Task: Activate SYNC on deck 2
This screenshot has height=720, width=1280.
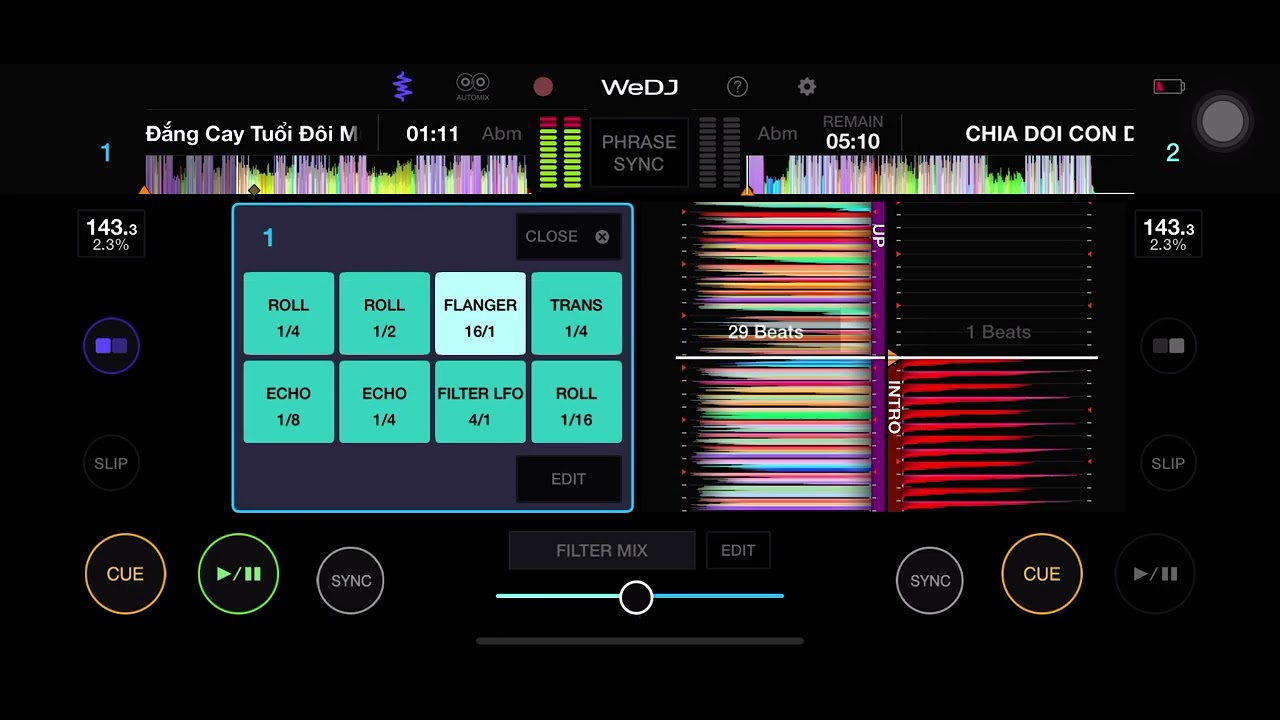Action: pos(930,580)
